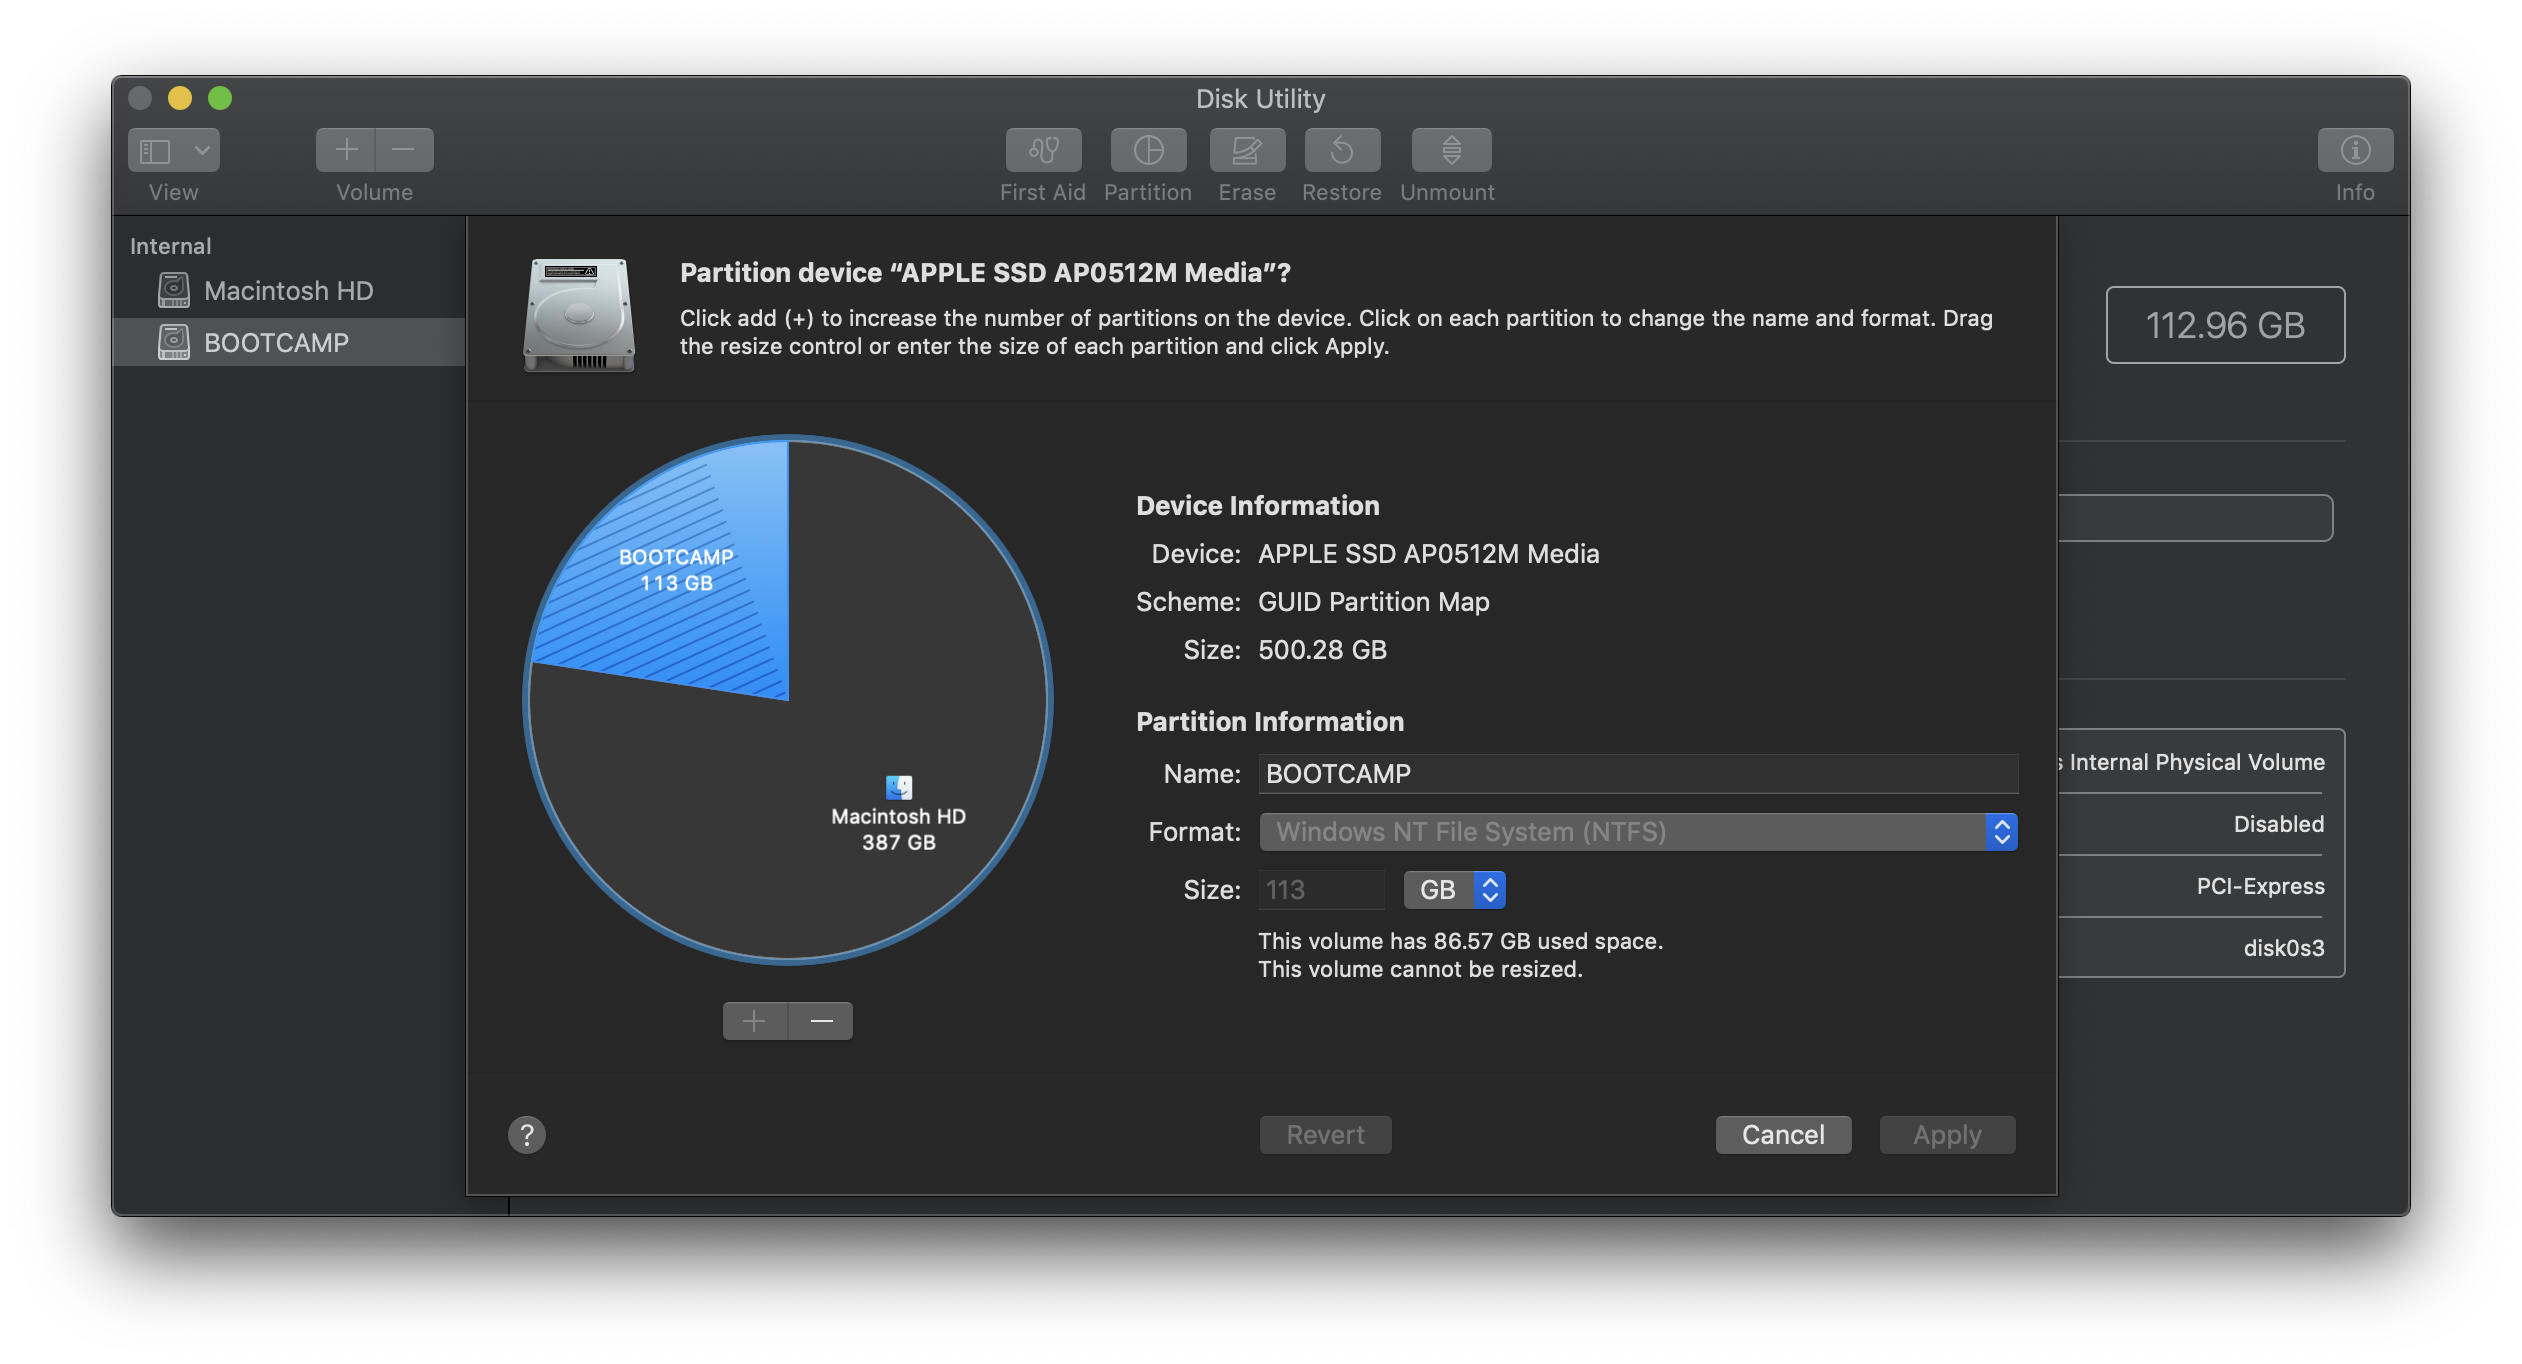Screen dimensions: 2522x1364
Task: Toggle the sidebar View button
Action: (156, 150)
